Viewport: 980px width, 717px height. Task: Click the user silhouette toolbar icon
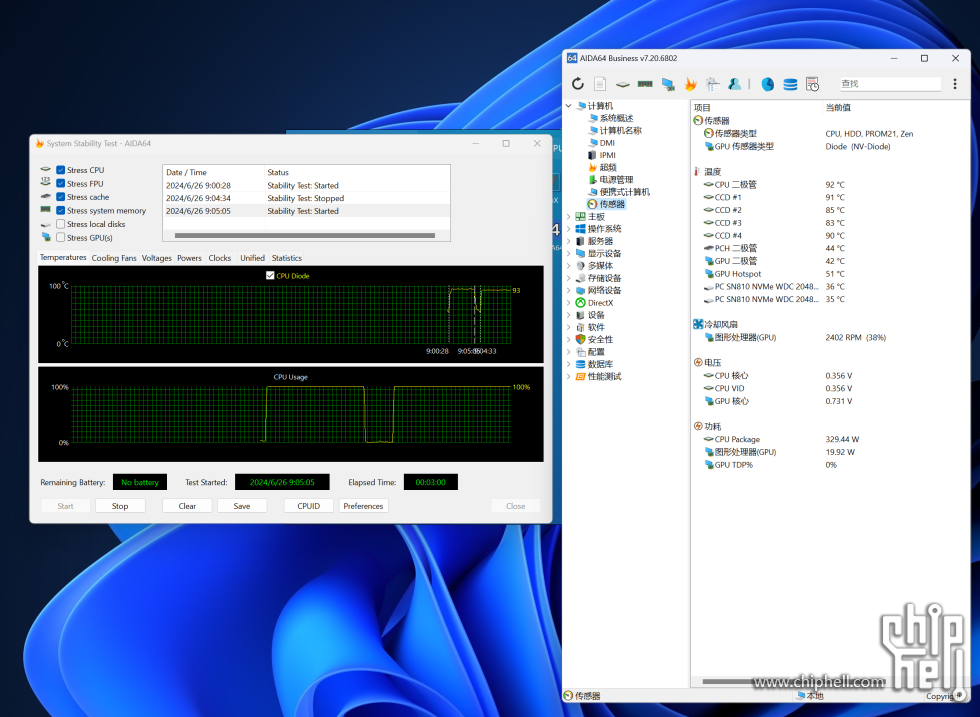pyautogui.click(x=735, y=84)
